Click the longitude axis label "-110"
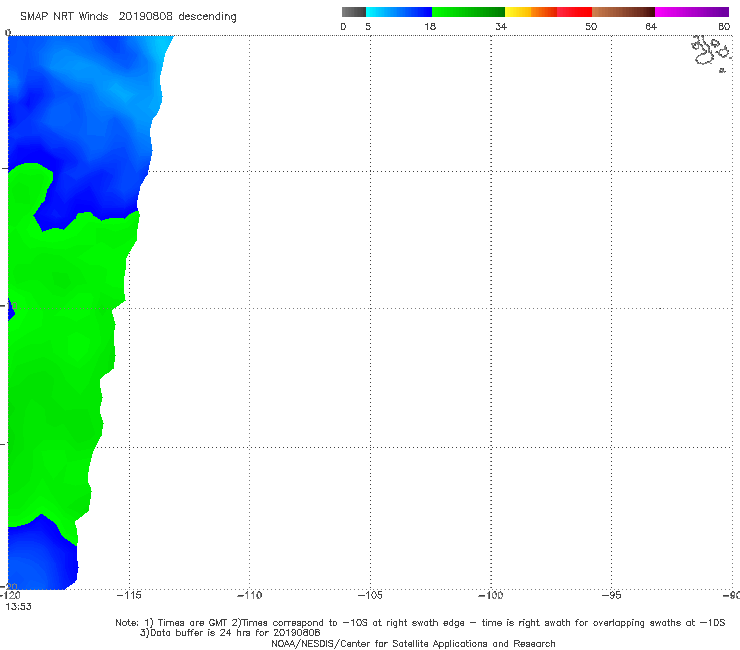Viewport: 740px width, 650px height. pos(249,595)
